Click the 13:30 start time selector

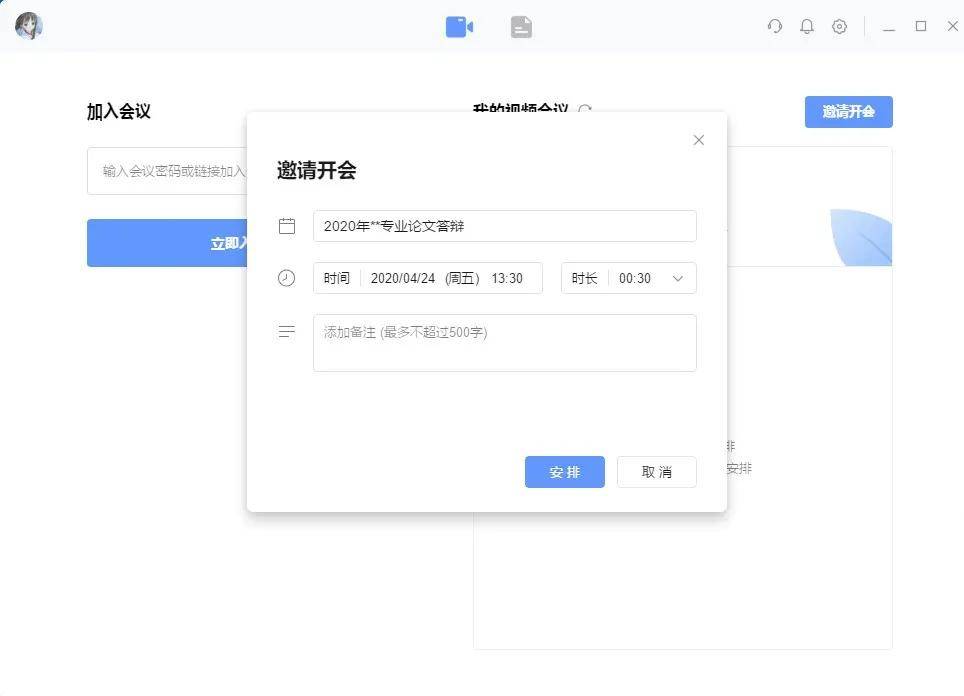(x=510, y=278)
